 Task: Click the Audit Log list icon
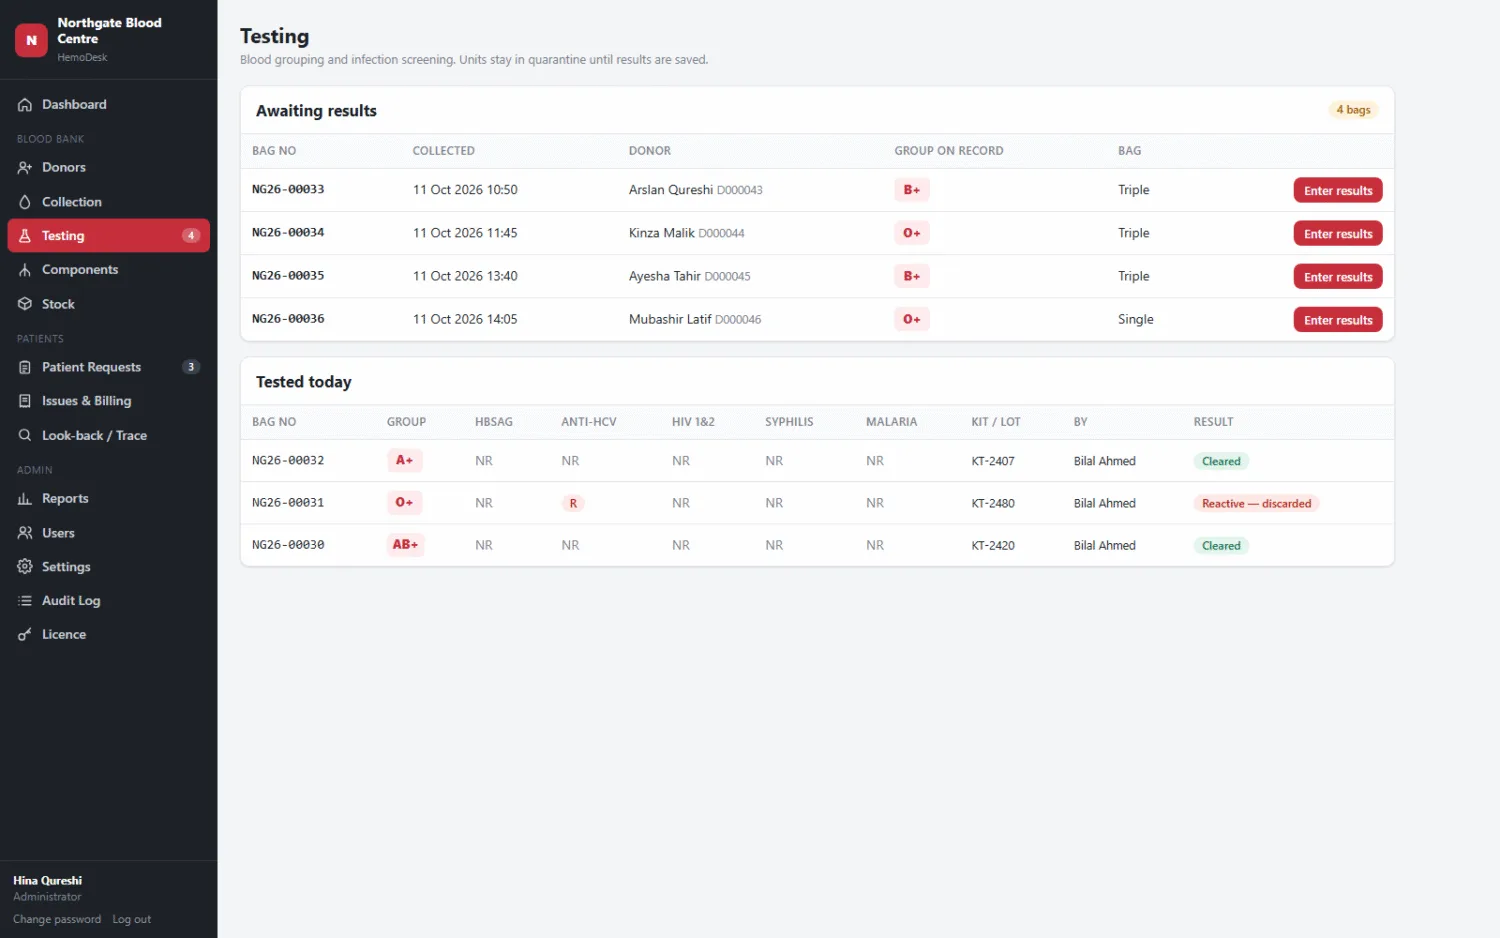(25, 601)
